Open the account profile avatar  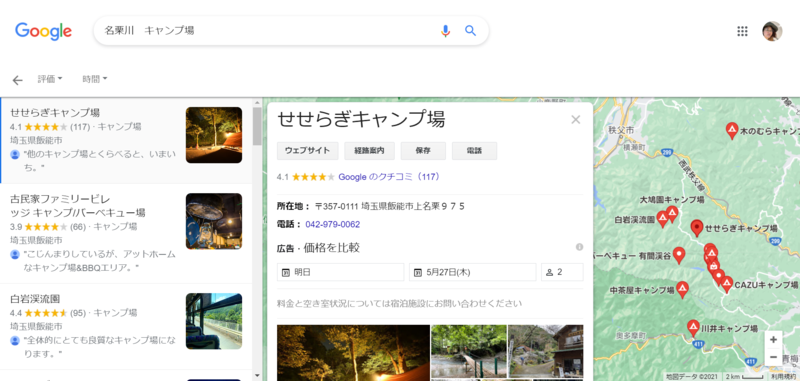[771, 31]
